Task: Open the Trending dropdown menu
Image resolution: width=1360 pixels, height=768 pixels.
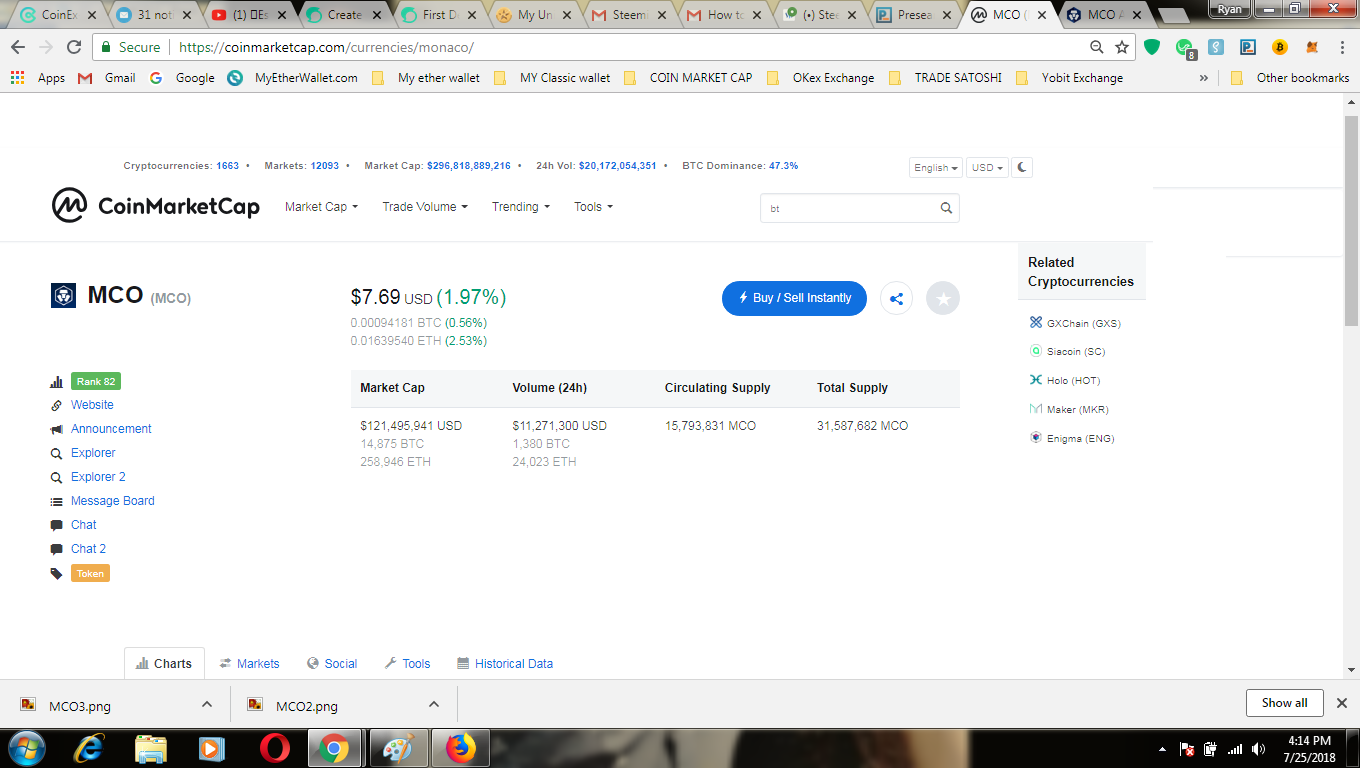Action: [x=521, y=207]
